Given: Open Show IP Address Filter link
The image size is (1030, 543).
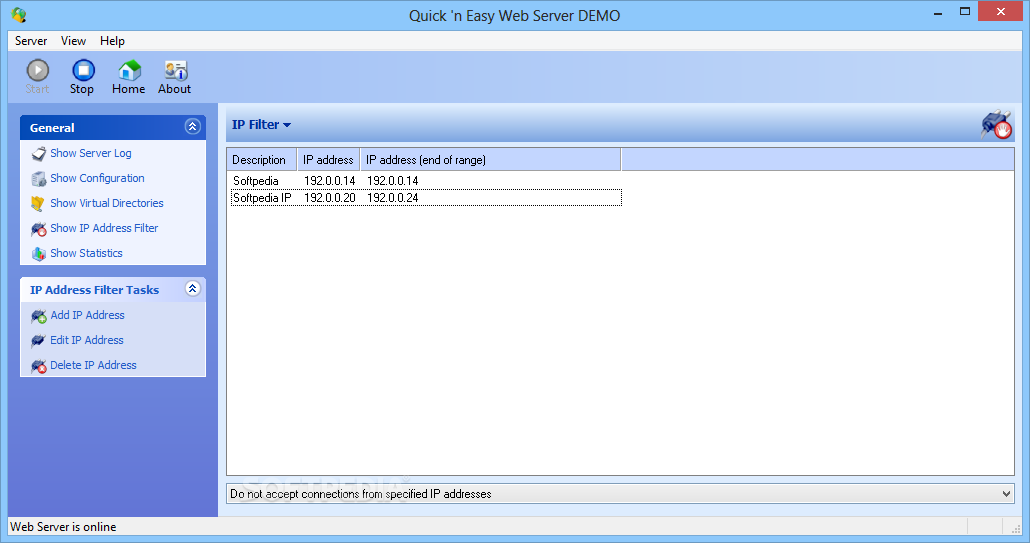Looking at the screenshot, I should (104, 228).
